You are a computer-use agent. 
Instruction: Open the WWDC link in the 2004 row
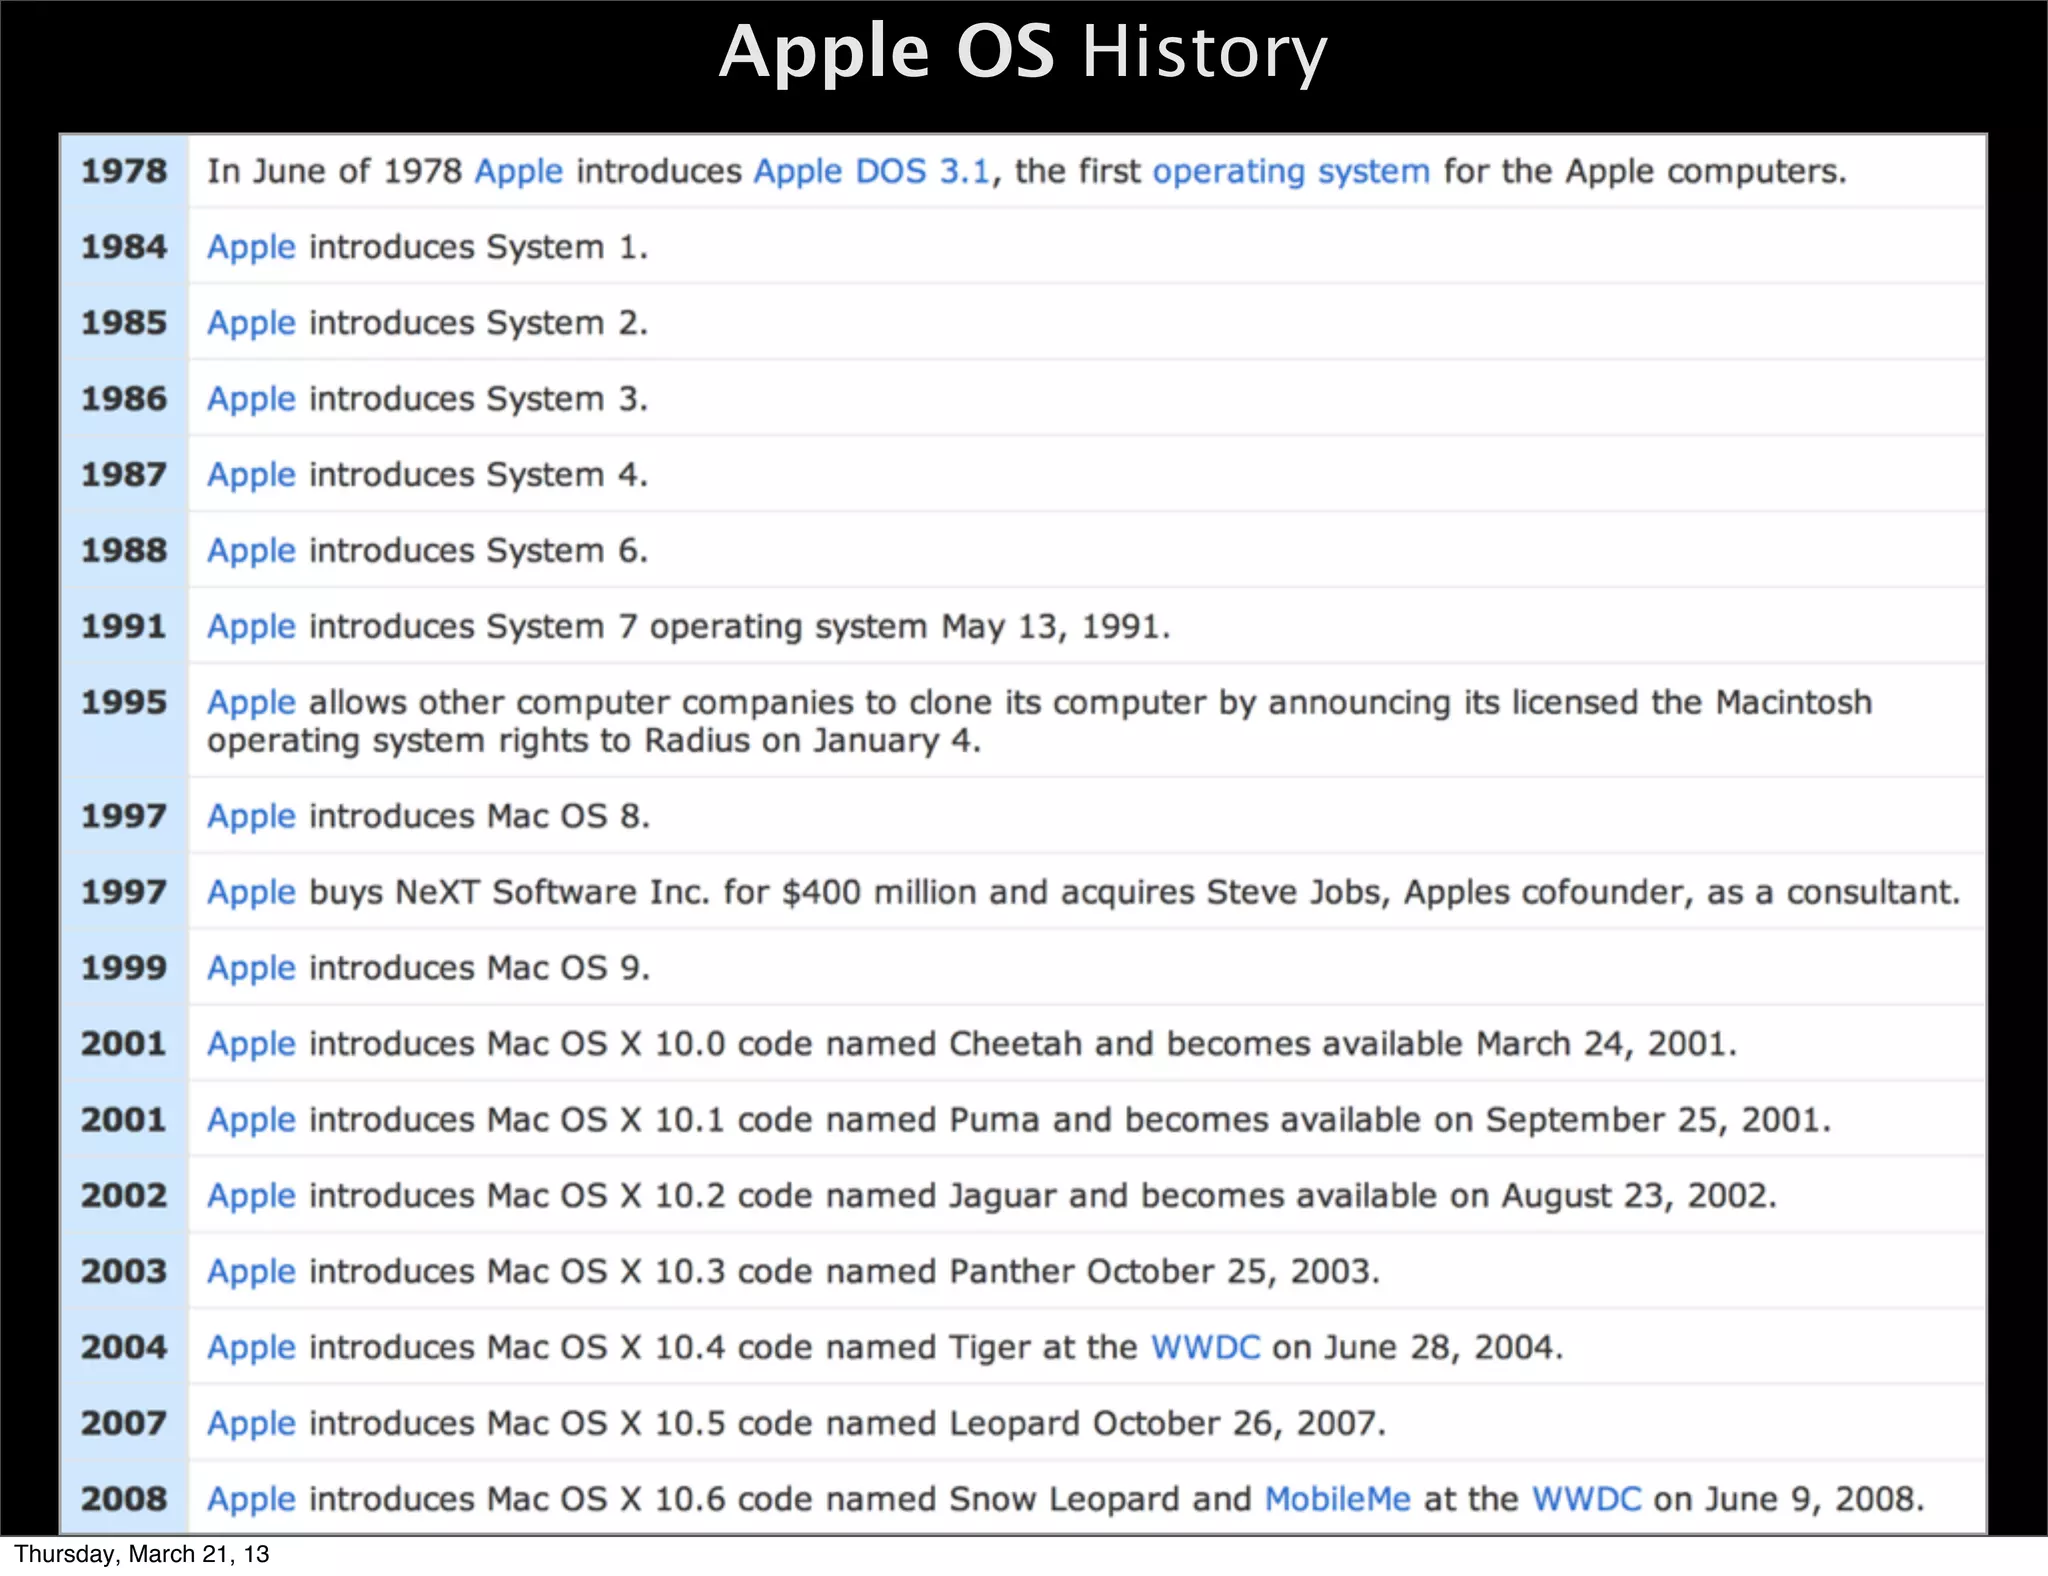click(1205, 1348)
